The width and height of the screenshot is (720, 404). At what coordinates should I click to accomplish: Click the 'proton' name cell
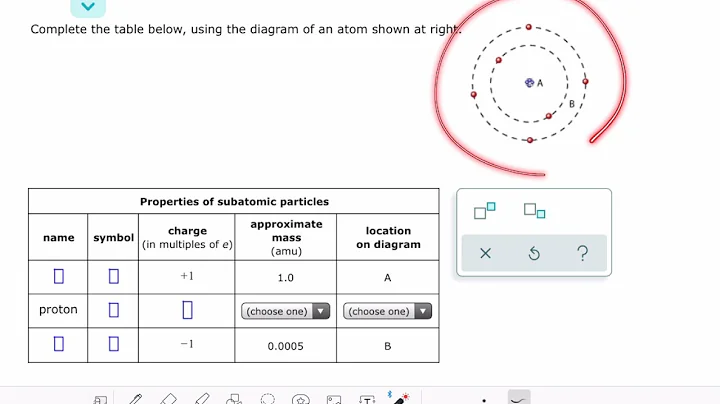[58, 310]
